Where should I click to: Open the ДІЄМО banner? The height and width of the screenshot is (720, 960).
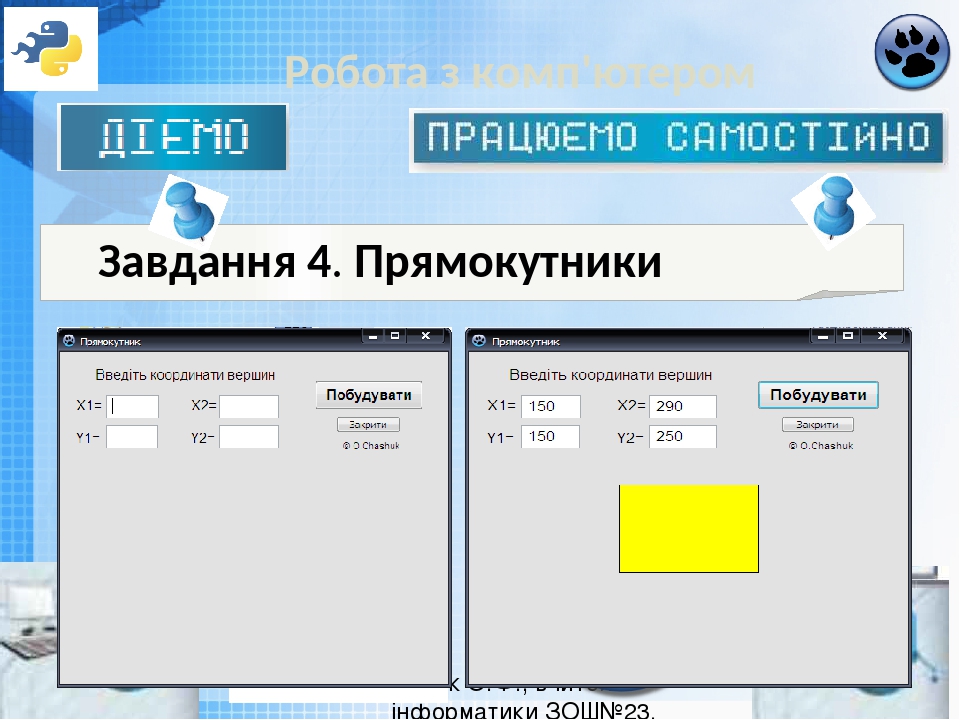tap(173, 137)
